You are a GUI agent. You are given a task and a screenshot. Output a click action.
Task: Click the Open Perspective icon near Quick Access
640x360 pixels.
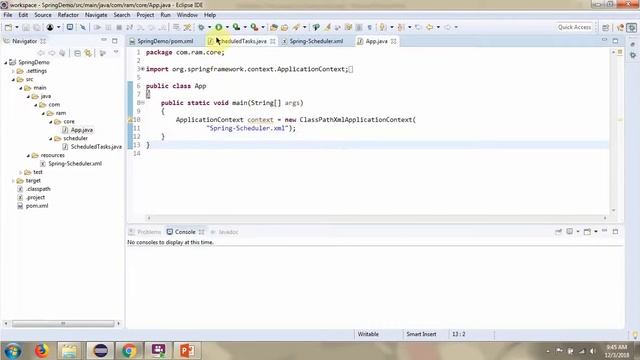pyautogui.click(x=606, y=27)
